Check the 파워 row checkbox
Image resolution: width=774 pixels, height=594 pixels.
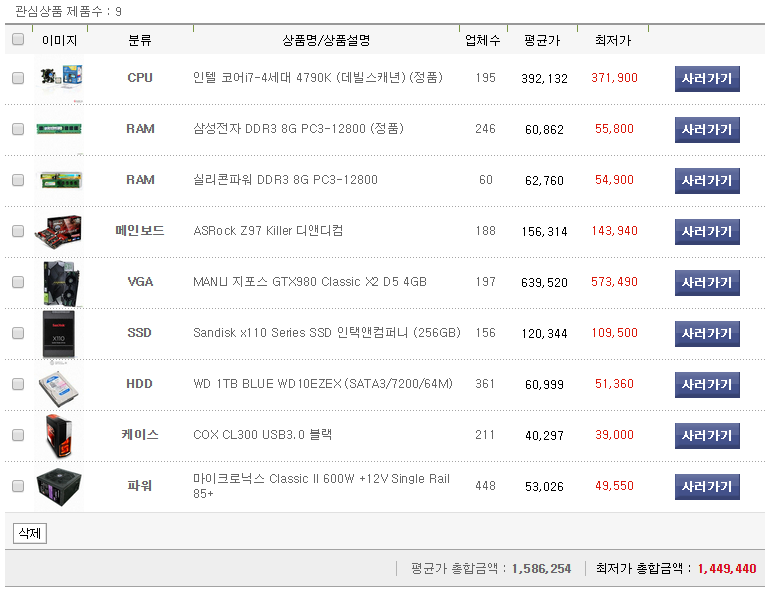click(x=18, y=486)
